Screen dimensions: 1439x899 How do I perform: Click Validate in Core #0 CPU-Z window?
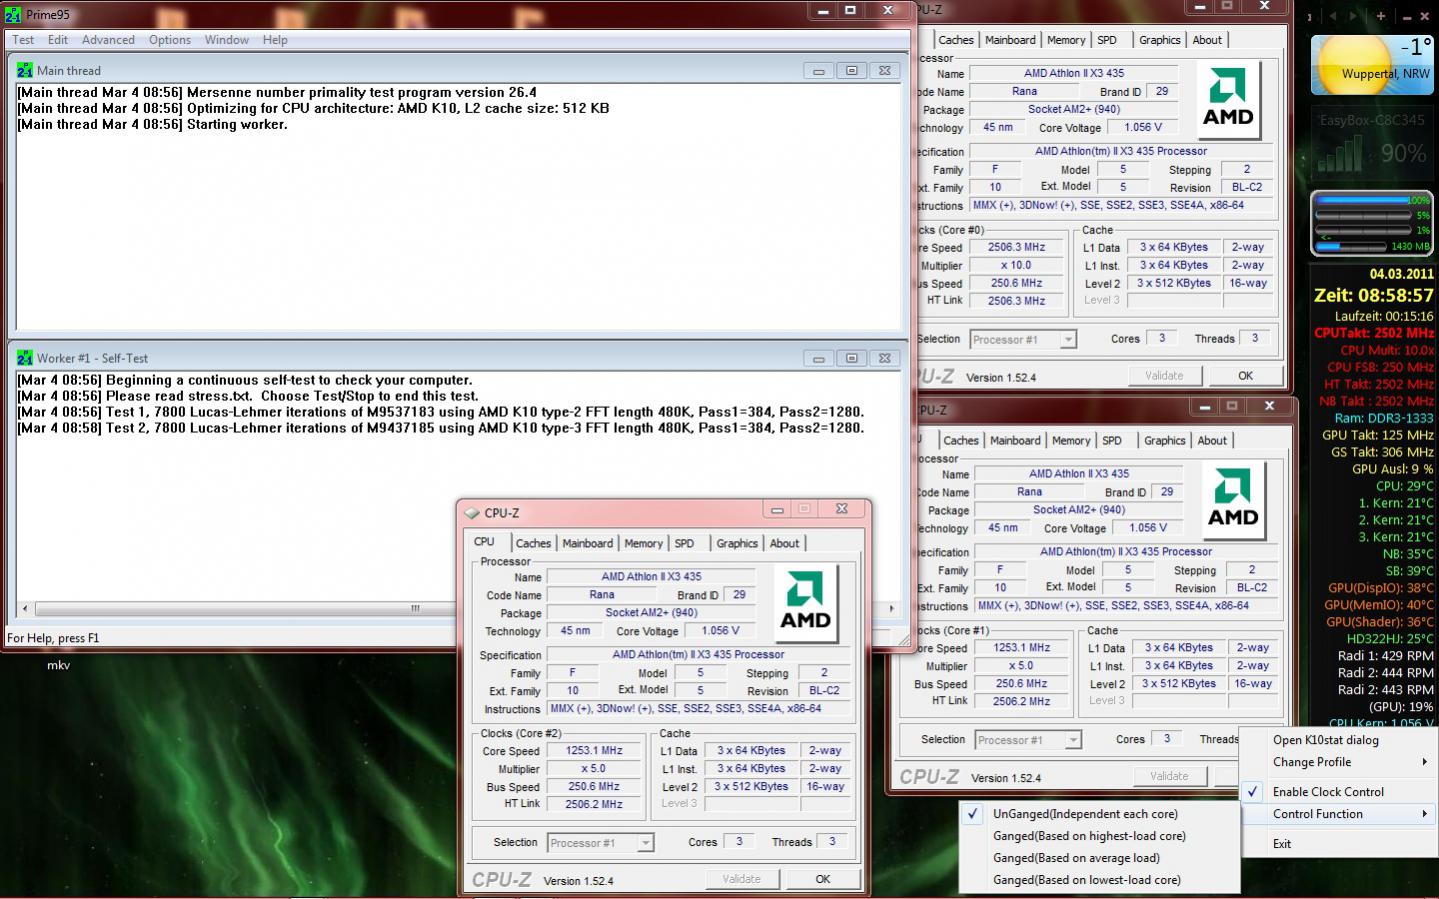pyautogui.click(x=1164, y=376)
